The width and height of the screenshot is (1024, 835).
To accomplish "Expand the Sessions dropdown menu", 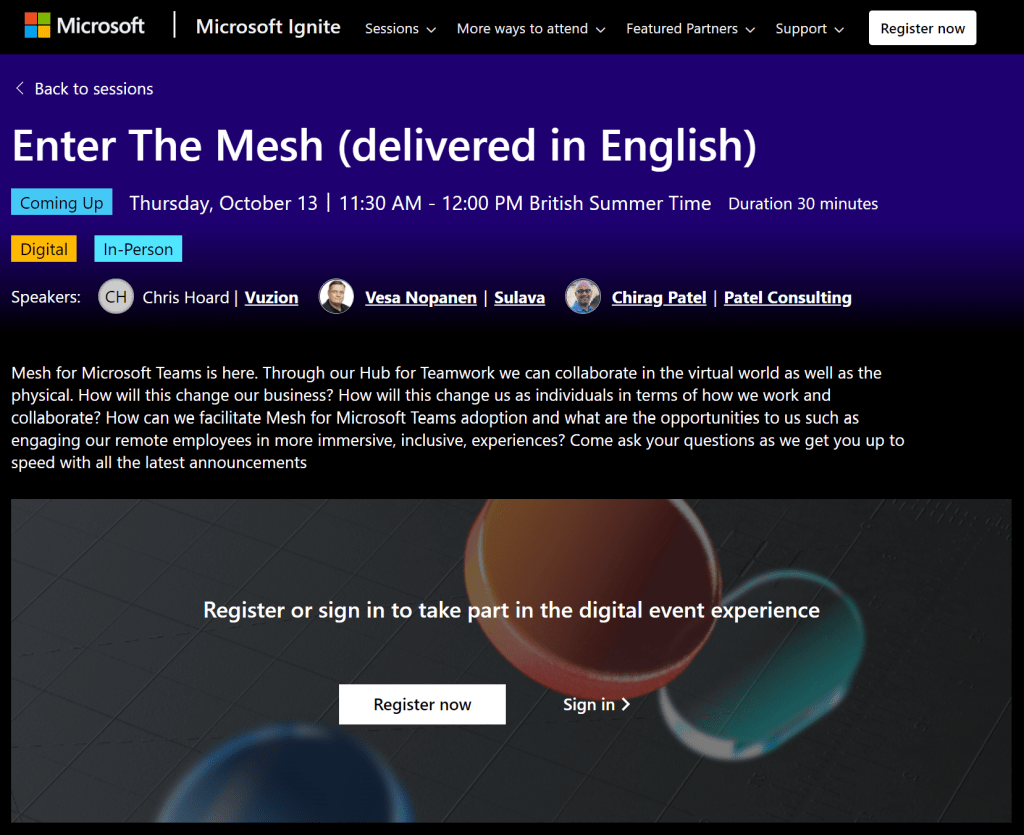I will point(400,29).
